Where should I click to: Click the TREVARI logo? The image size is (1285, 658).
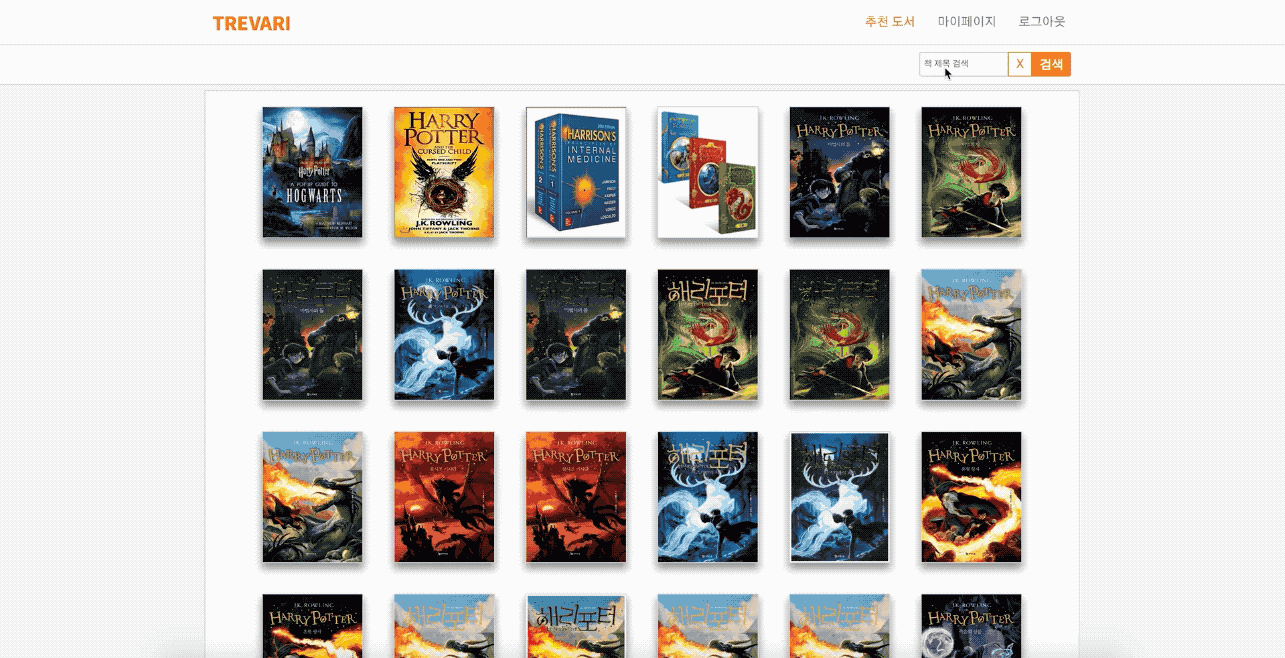(251, 23)
